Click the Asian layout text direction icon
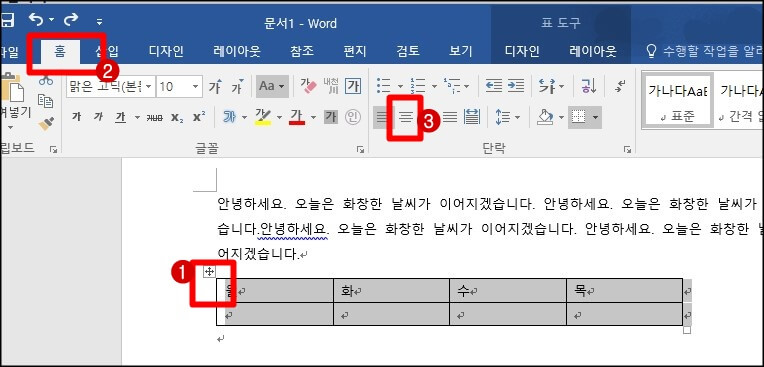764x367 pixels. point(547,87)
